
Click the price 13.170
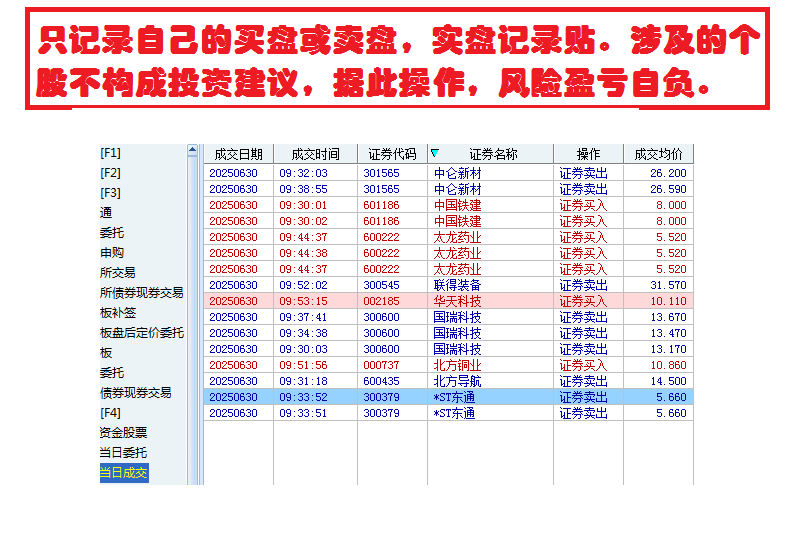click(x=668, y=349)
